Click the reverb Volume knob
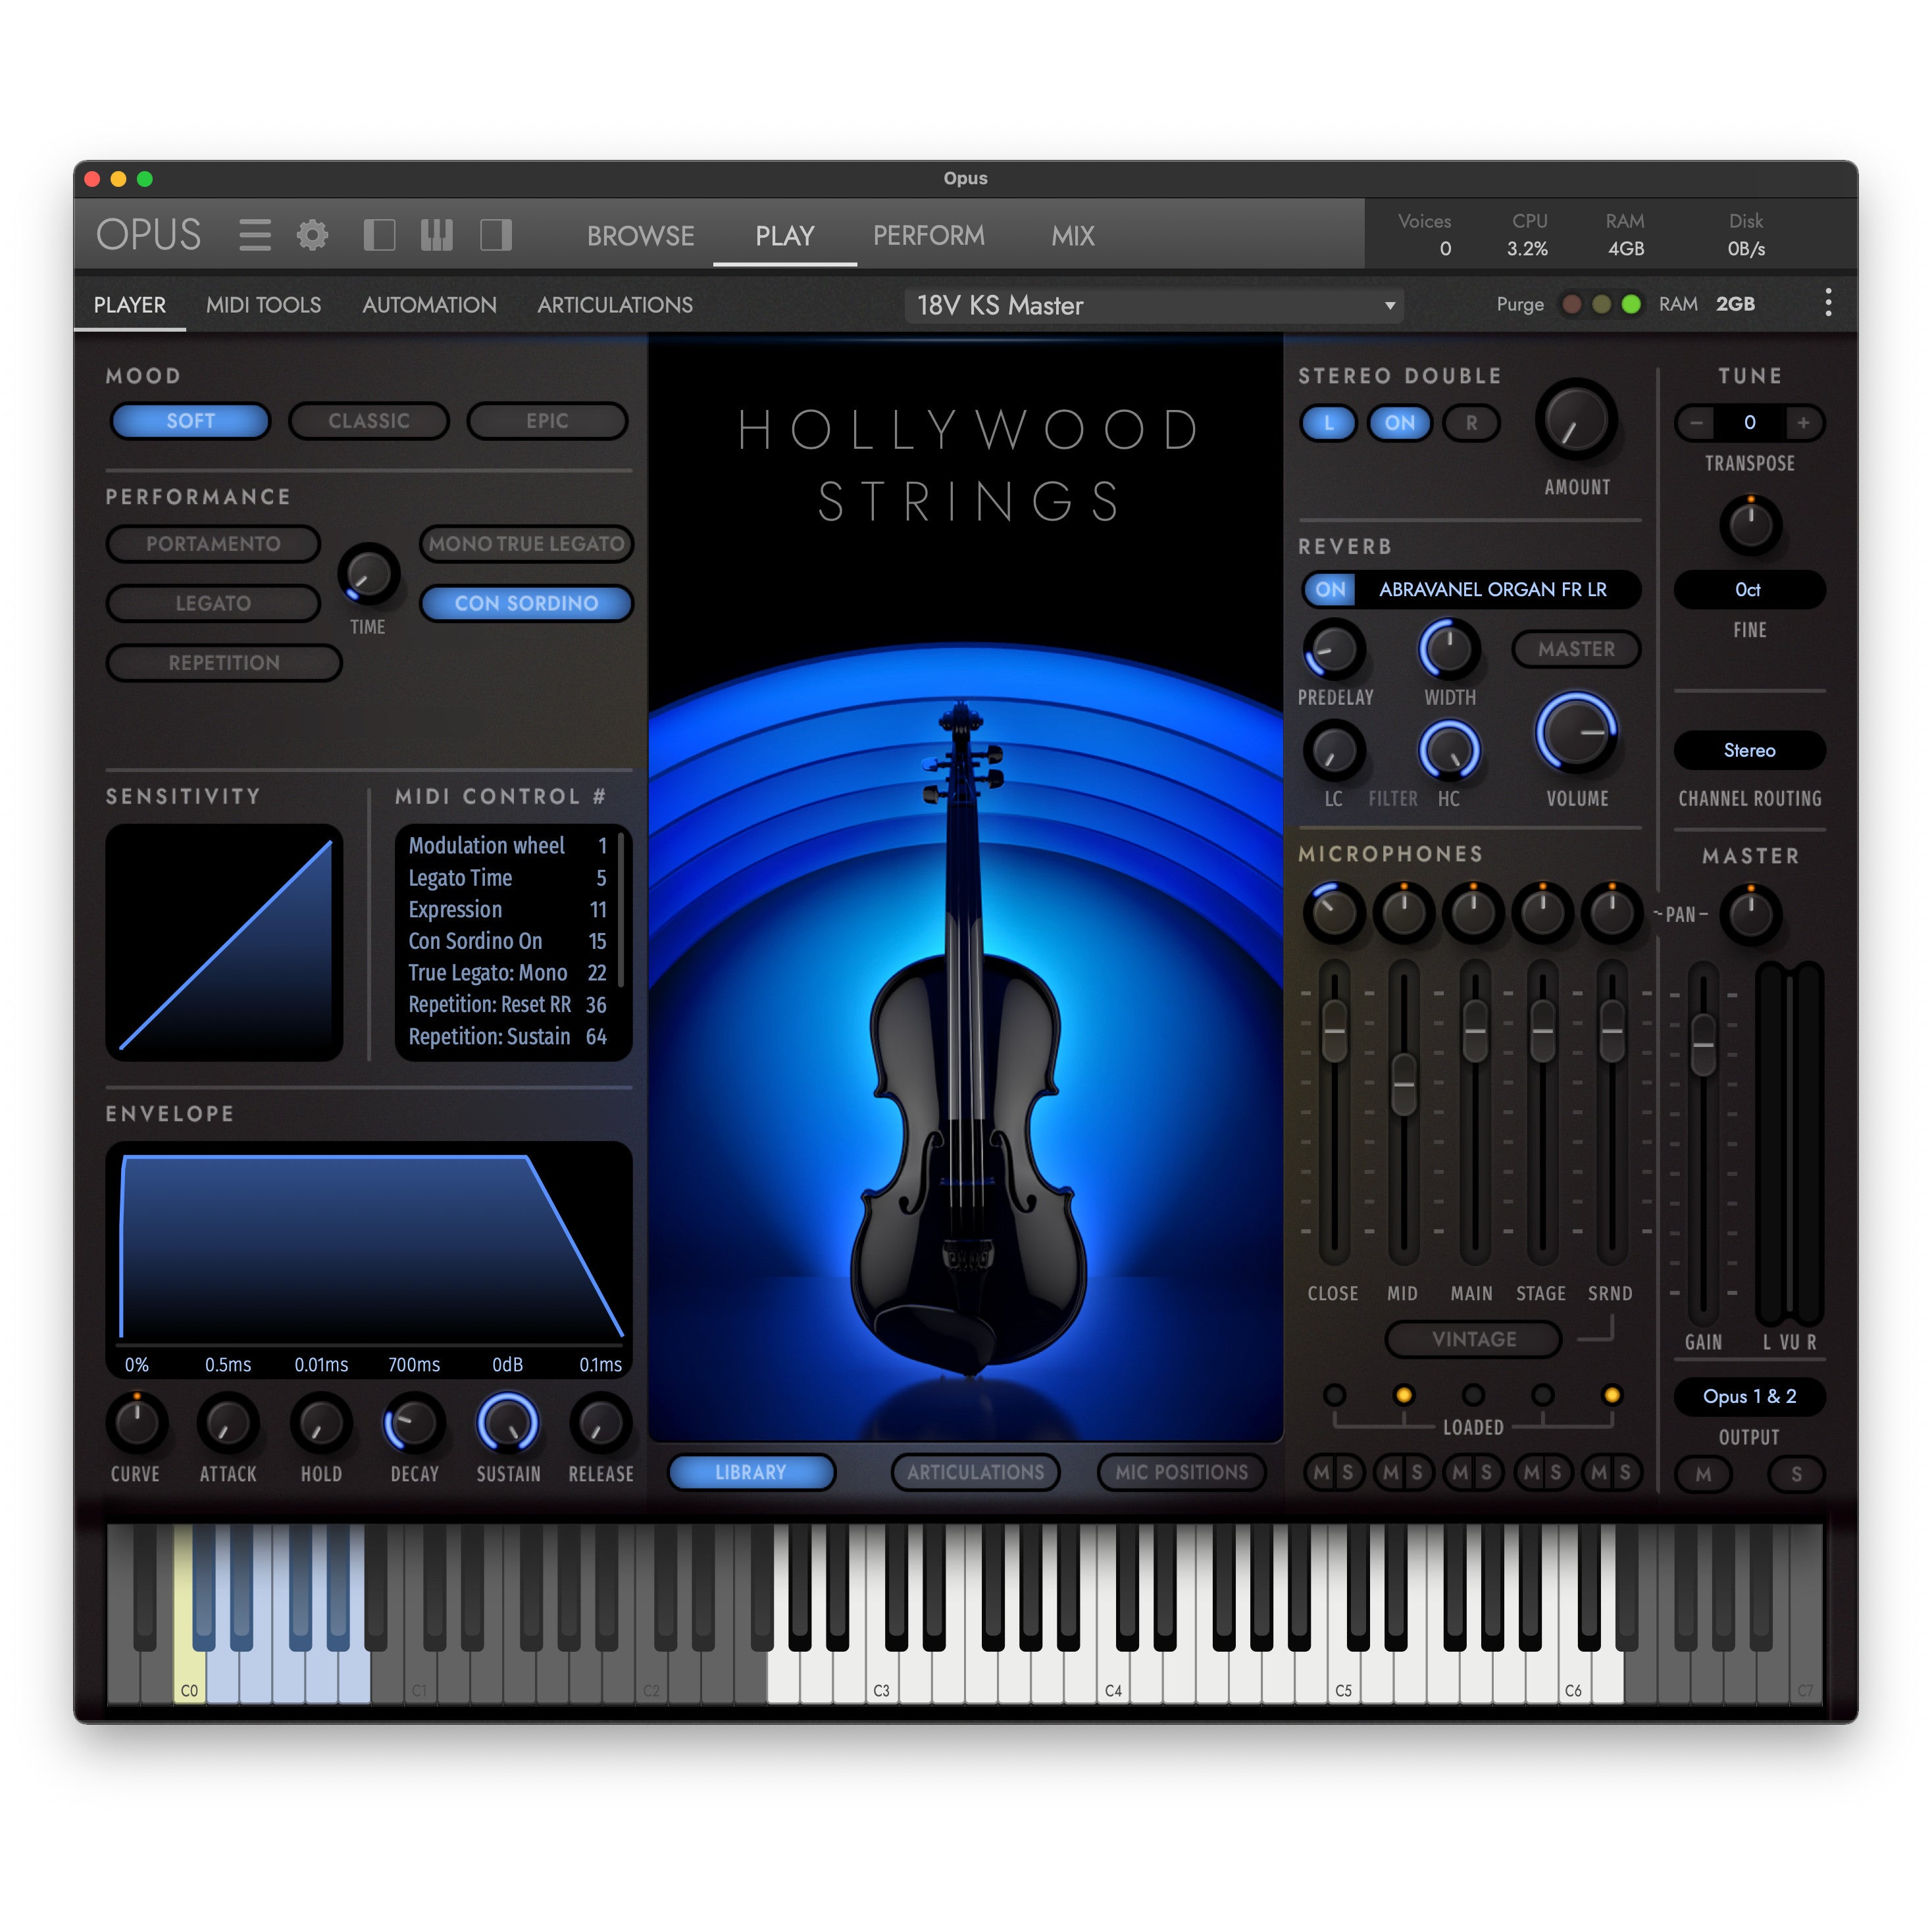Image resolution: width=1932 pixels, height=1932 pixels. click(x=1577, y=733)
